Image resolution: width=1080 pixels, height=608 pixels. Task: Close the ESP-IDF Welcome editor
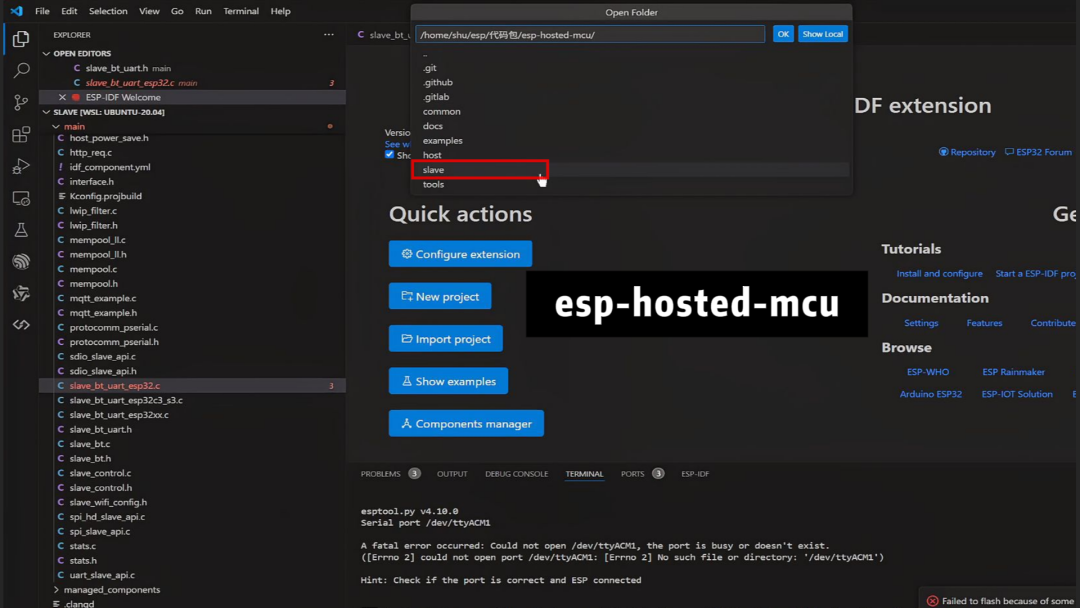point(62,97)
